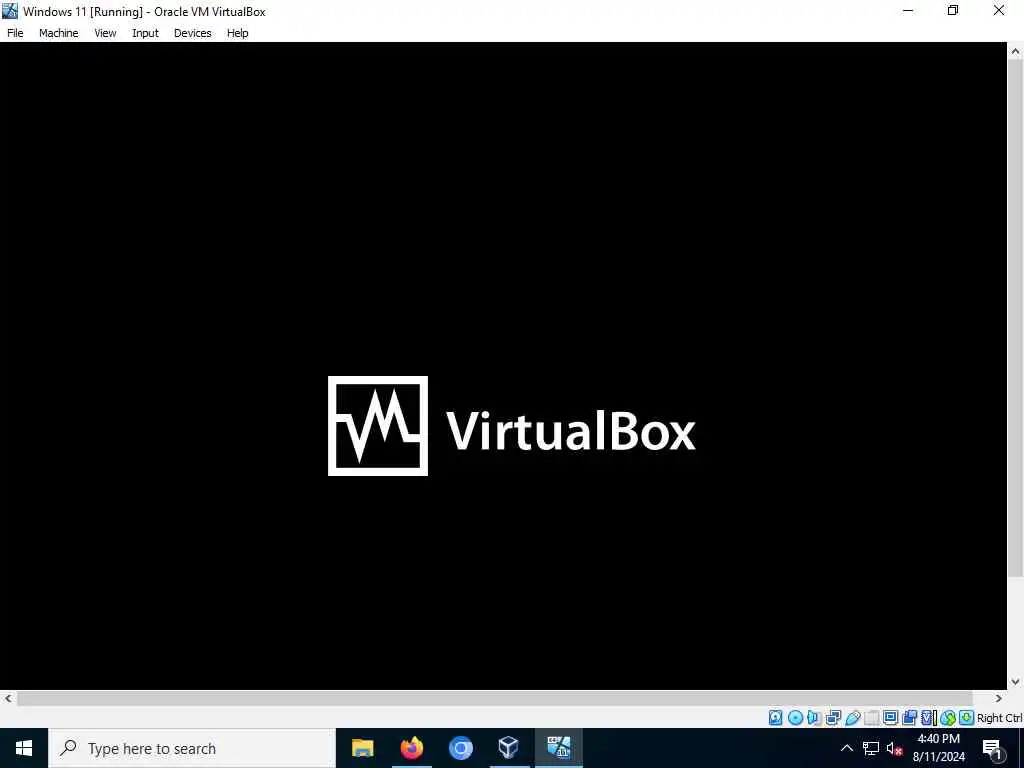Open File Explorer from the taskbar
The image size is (1024, 768).
362,748
